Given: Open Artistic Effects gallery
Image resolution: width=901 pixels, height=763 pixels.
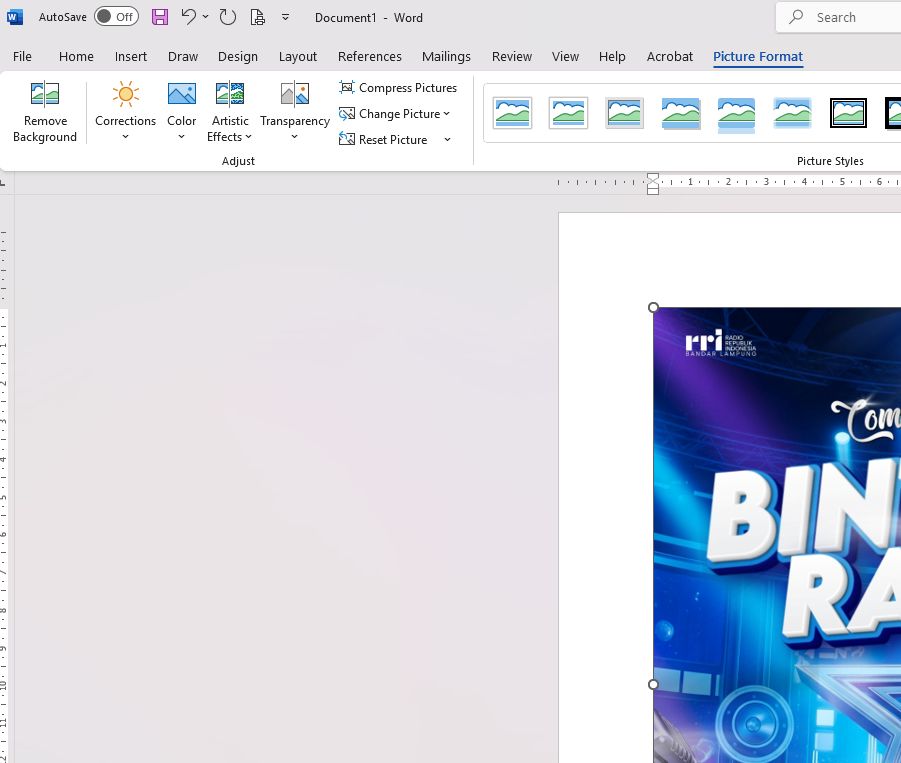Looking at the screenshot, I should (230, 111).
